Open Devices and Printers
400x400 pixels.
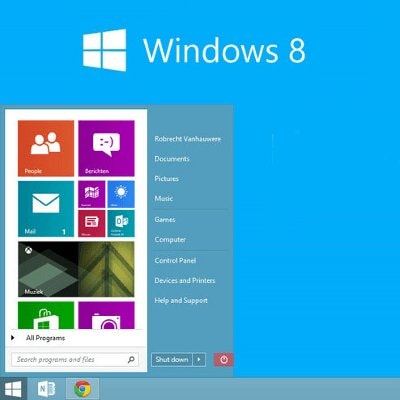[x=185, y=281]
